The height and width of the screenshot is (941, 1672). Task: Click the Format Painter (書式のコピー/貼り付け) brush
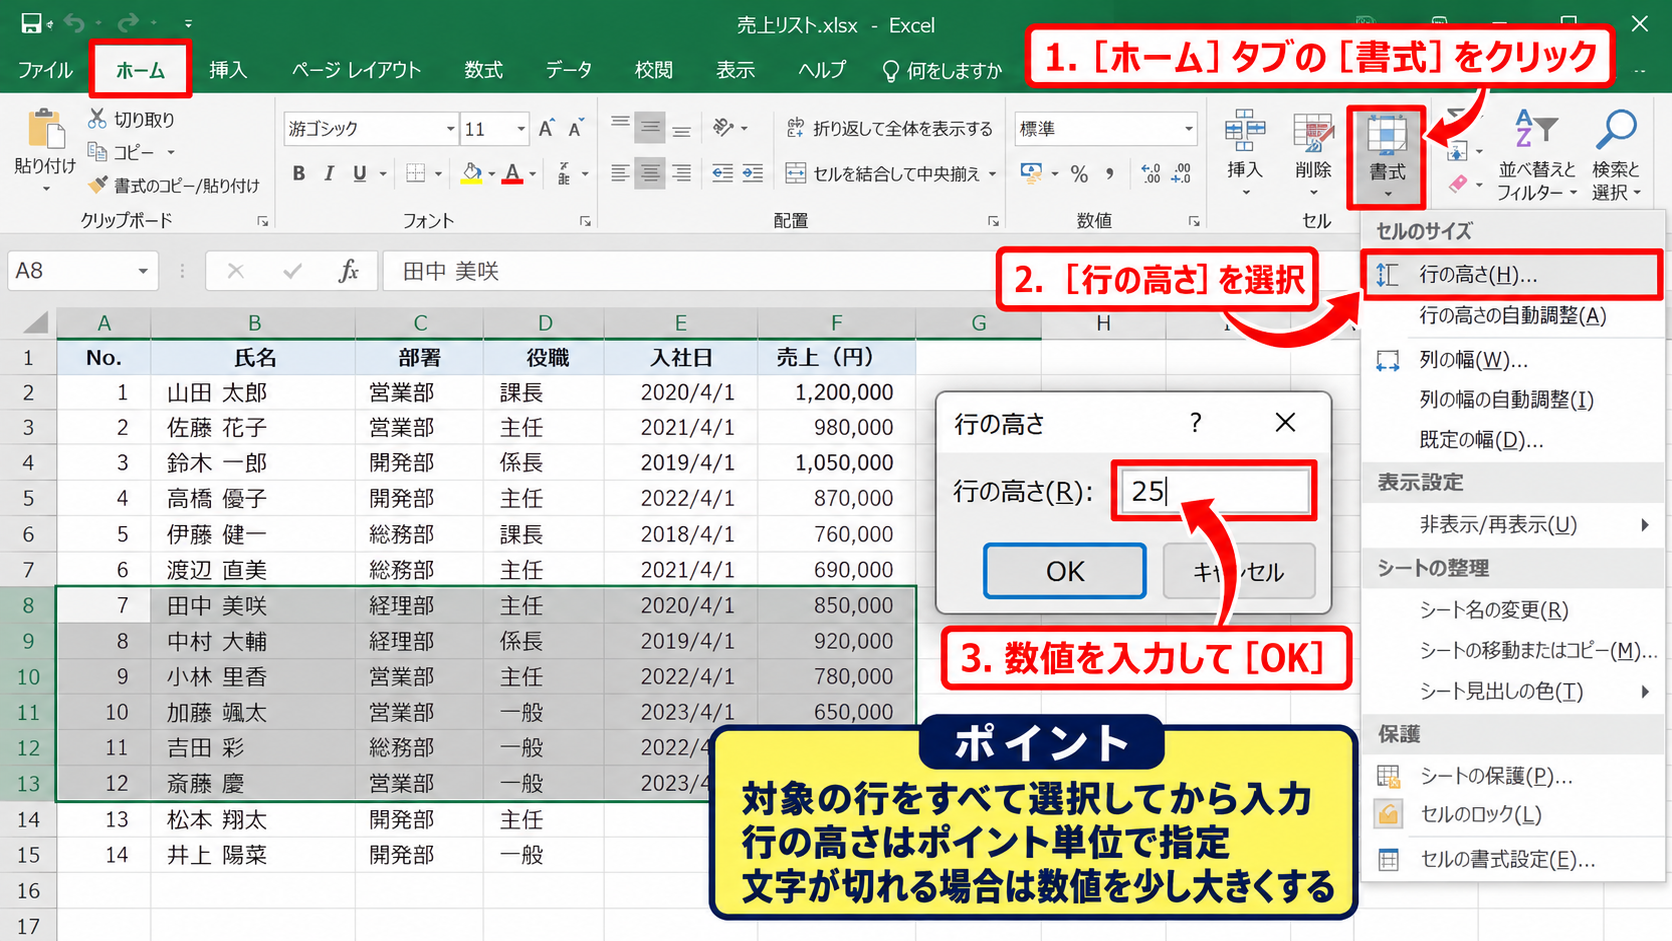click(98, 185)
